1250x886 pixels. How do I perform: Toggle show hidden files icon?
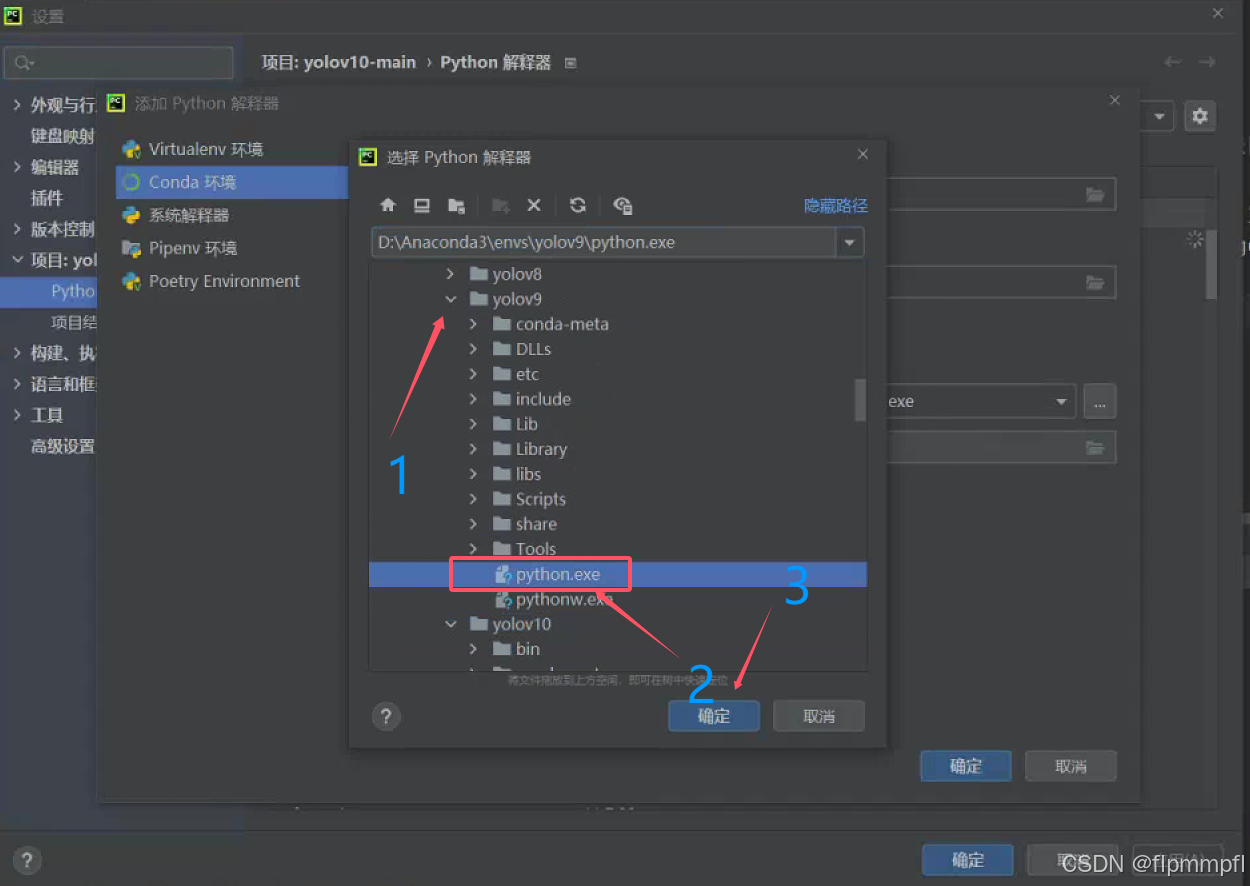622,205
